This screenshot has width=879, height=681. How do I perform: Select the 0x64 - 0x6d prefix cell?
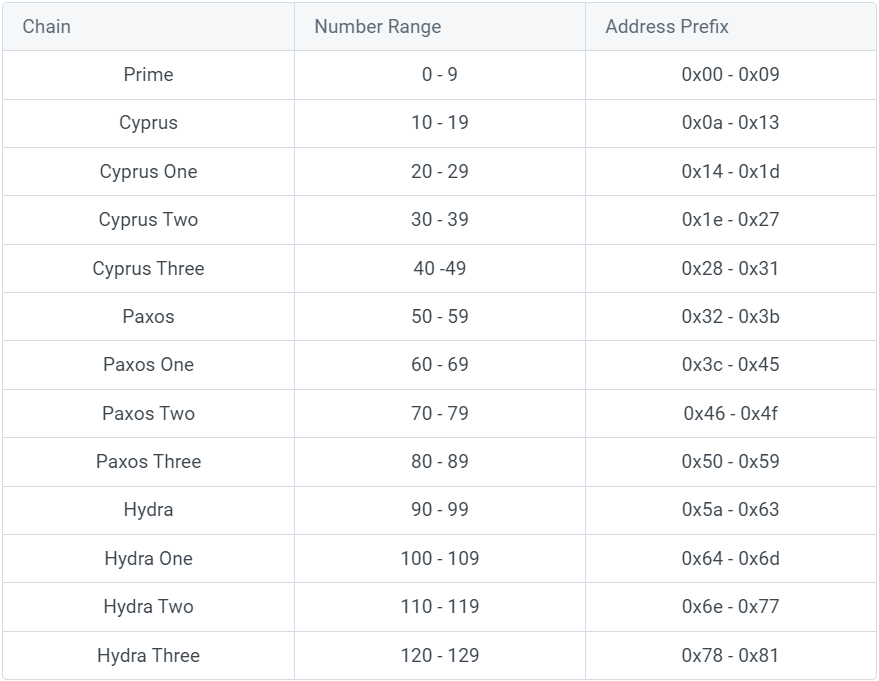tap(730, 559)
